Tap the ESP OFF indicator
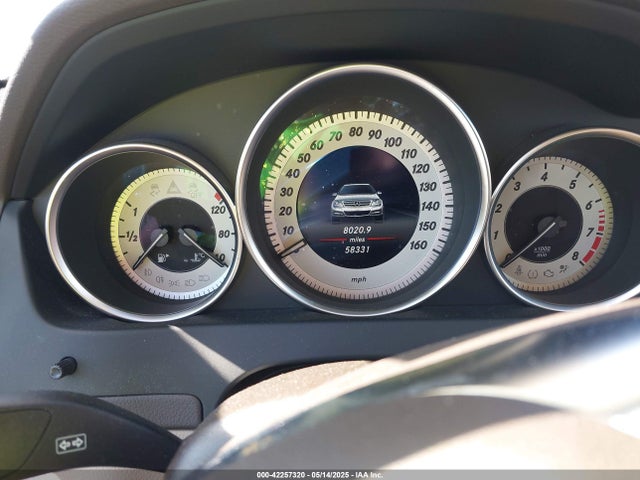Screen dimensions: 640x480 (194, 190)
